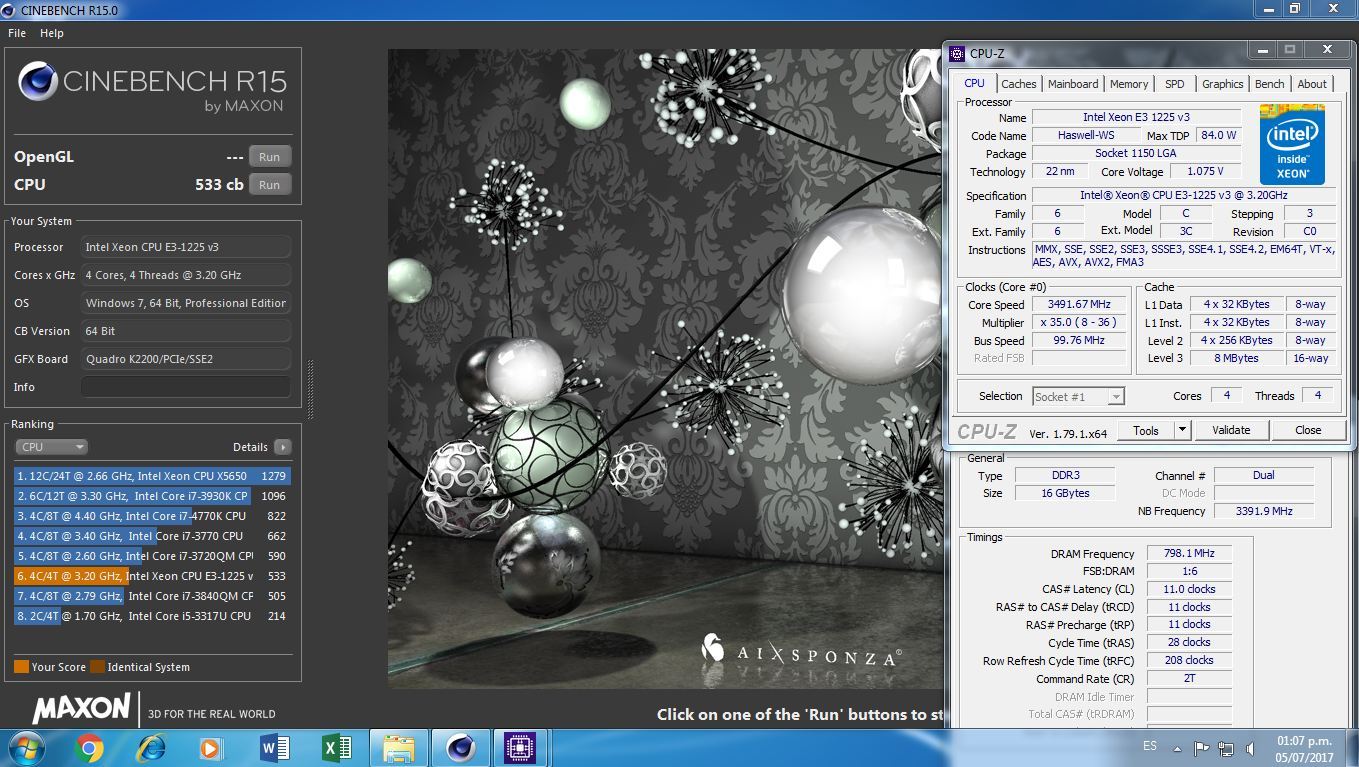
Task: Click the MAXON logo at bottom left
Action: [81, 709]
